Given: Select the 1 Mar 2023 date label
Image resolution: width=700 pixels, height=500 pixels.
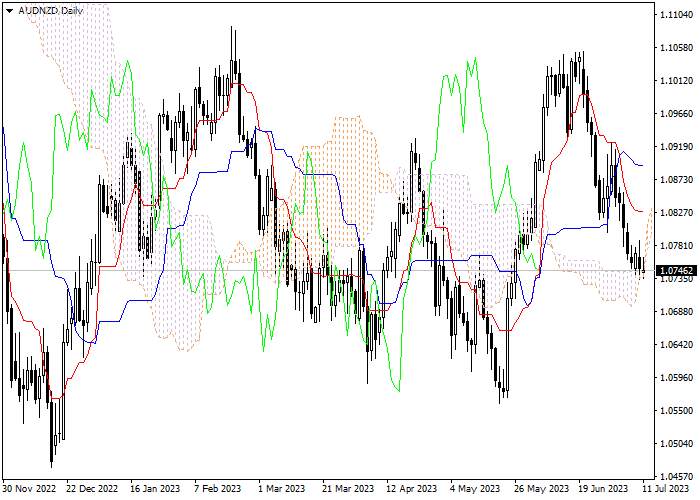Looking at the screenshot, I should coord(282,488).
